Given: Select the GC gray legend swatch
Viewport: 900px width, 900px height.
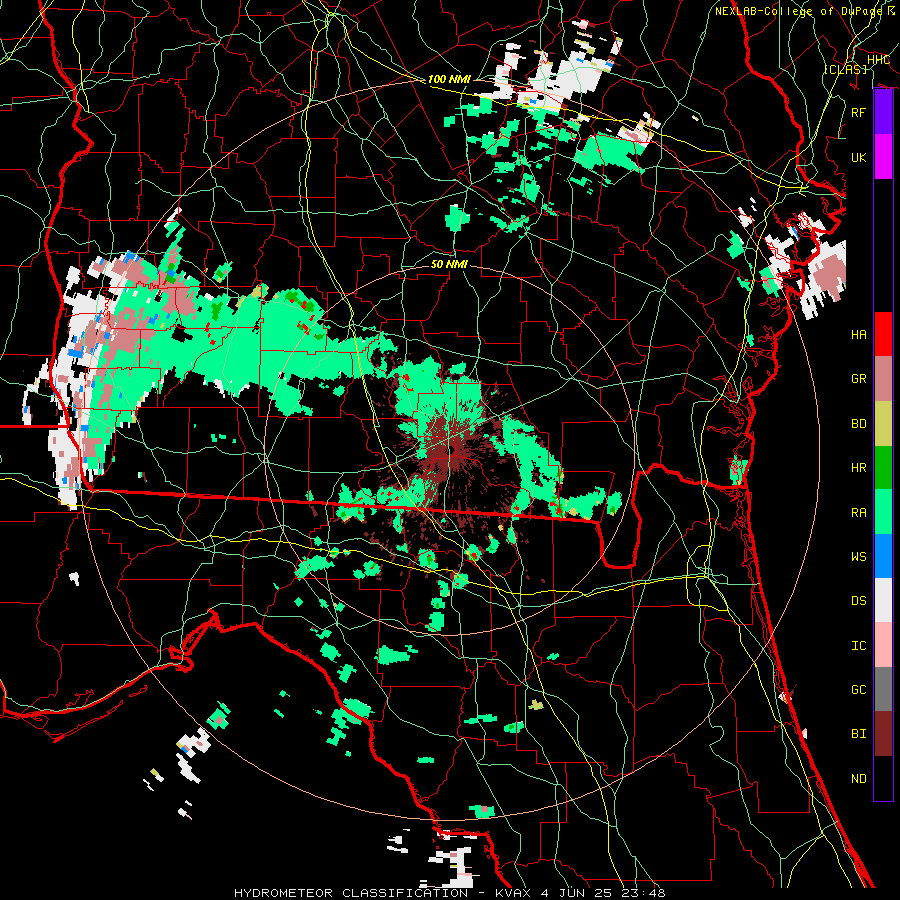Looking at the screenshot, I should 883,689.
